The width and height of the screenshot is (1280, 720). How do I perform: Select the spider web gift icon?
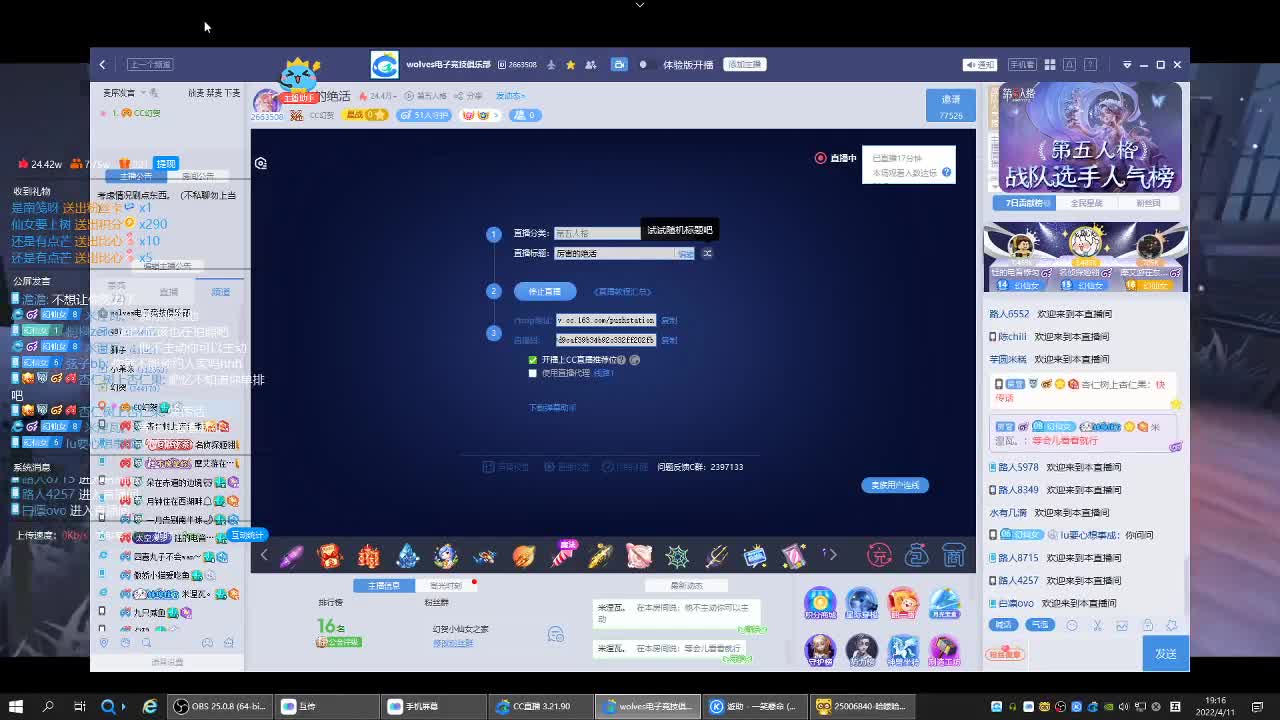(677, 555)
